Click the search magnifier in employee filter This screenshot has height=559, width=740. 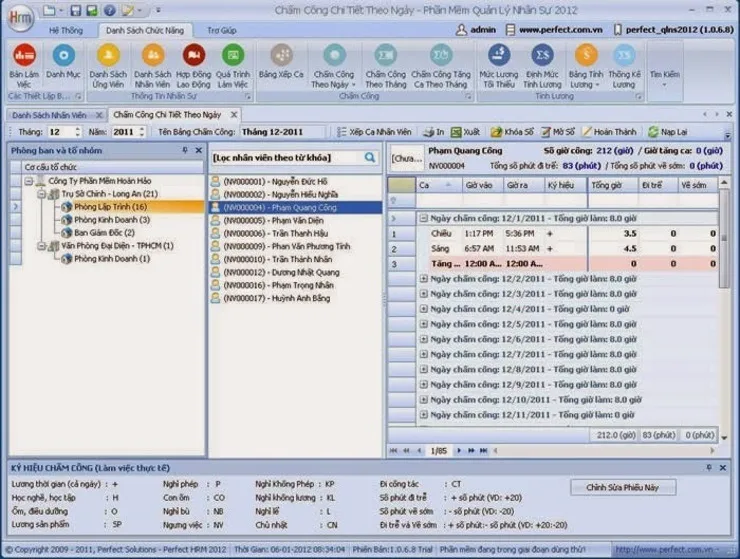click(x=370, y=158)
